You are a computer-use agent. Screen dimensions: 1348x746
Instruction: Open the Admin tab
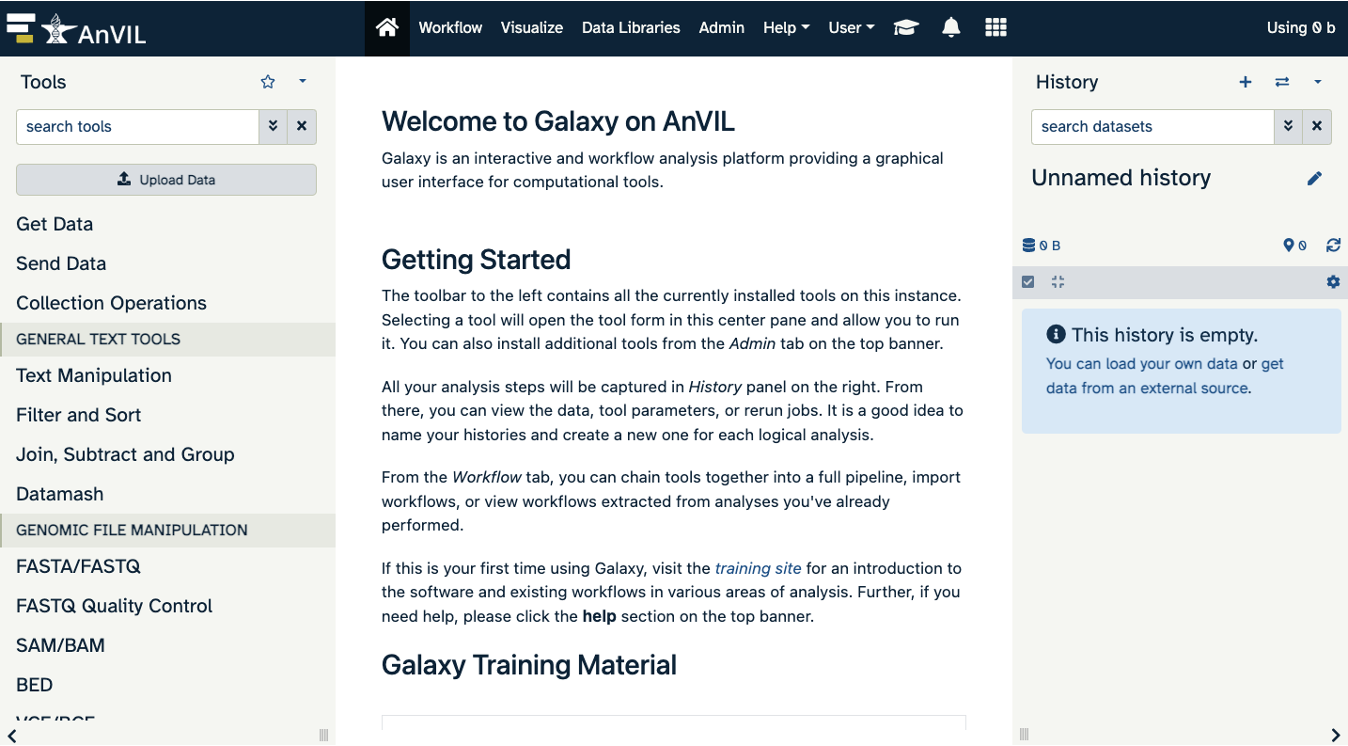pos(722,28)
